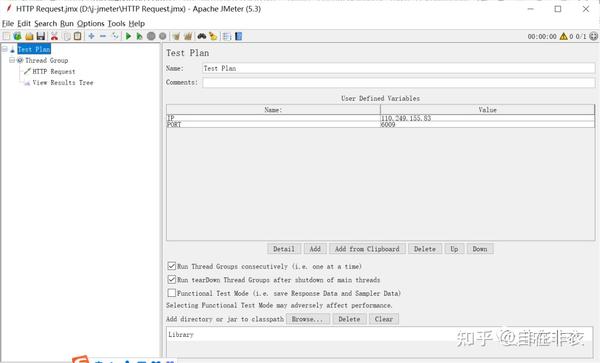Click Delete button next to Browse
600x363 pixels.
pos(349,319)
